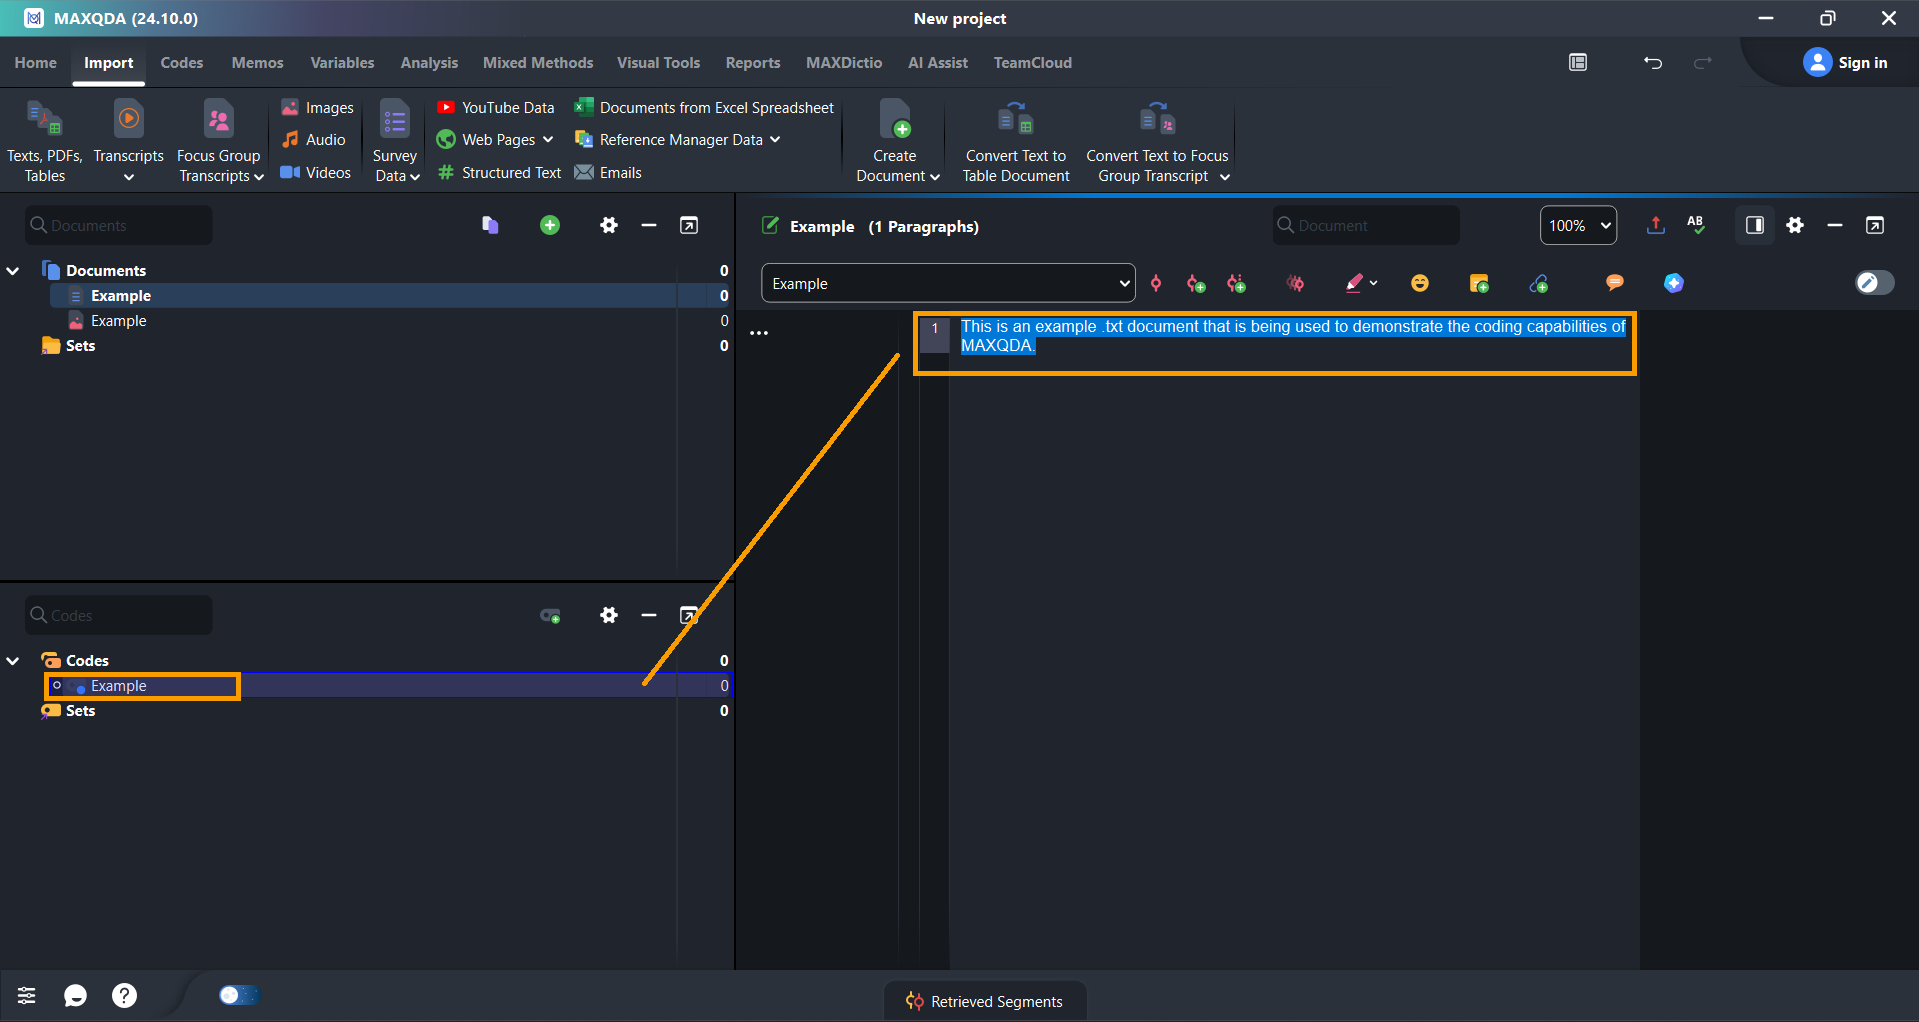Screen dimensions: 1919x1022
Task: Click the new code icon in Codes panel
Action: 550,616
